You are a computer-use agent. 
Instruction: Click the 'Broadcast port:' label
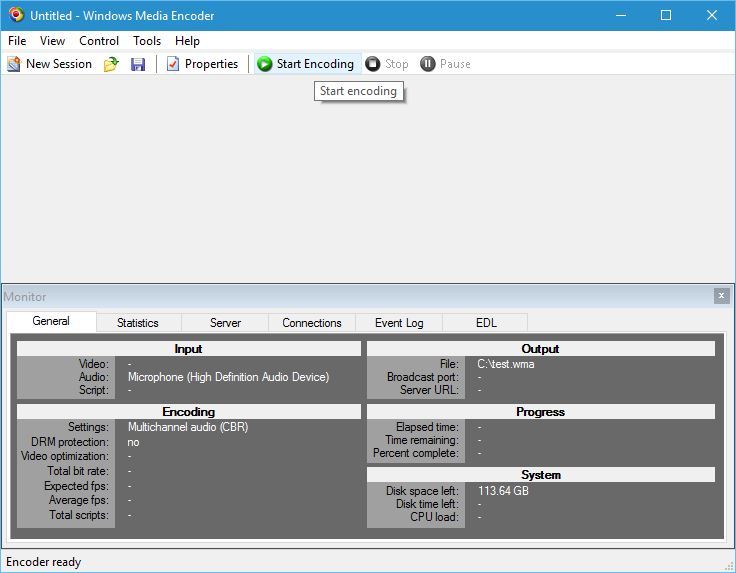423,377
